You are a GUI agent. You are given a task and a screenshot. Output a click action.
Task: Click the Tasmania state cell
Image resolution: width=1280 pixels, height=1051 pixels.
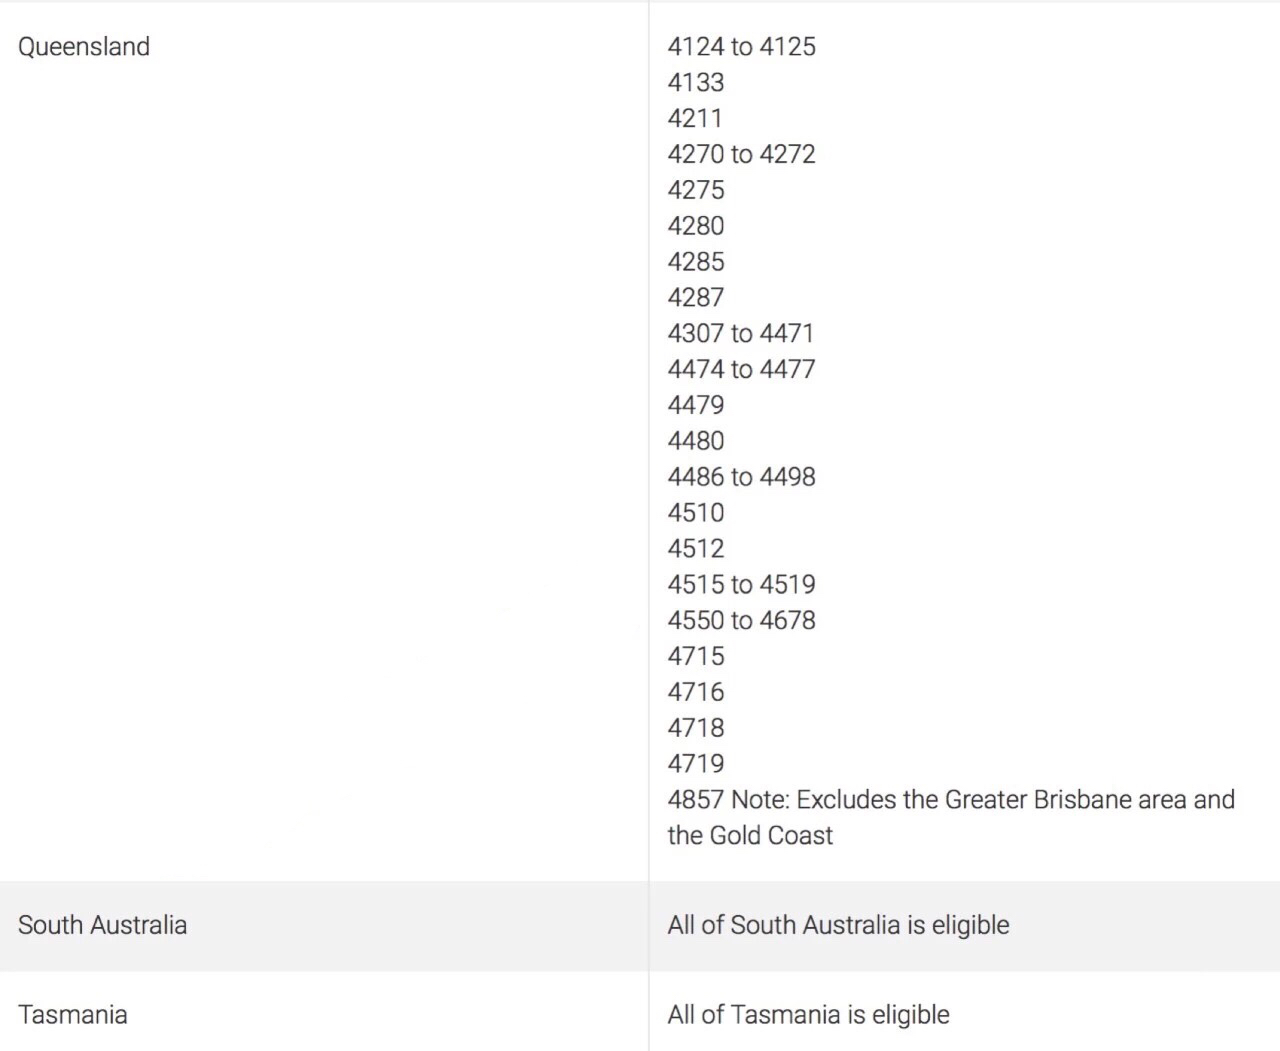point(73,1015)
